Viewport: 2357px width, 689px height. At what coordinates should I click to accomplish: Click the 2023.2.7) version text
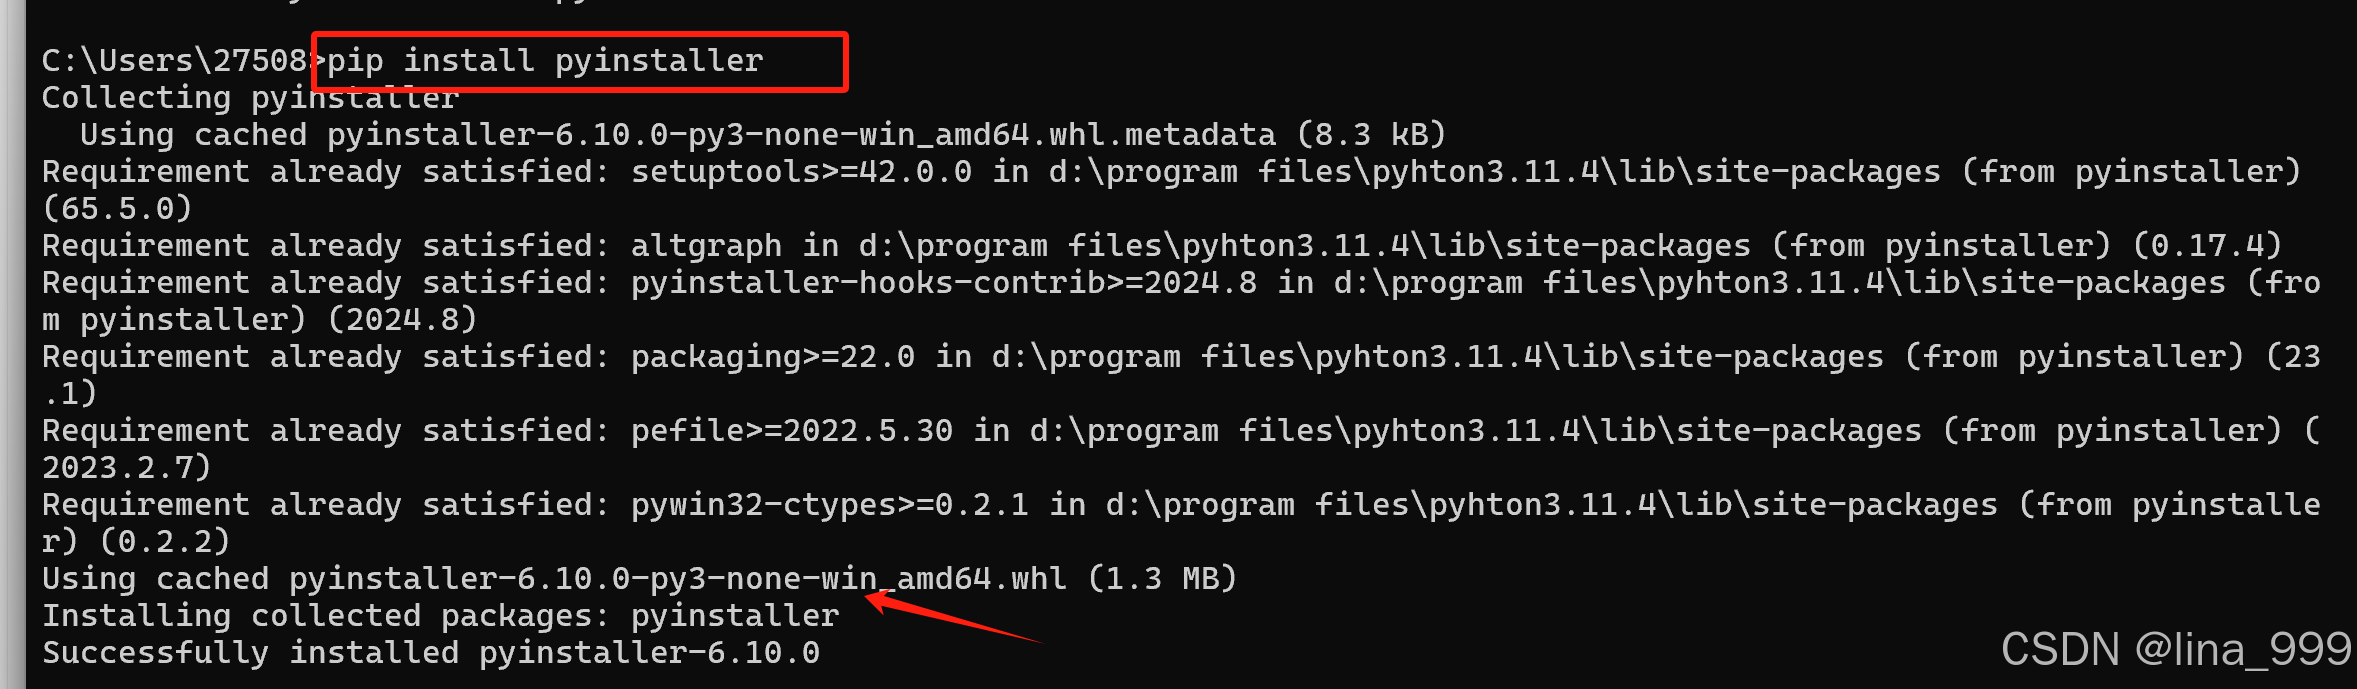point(126,468)
